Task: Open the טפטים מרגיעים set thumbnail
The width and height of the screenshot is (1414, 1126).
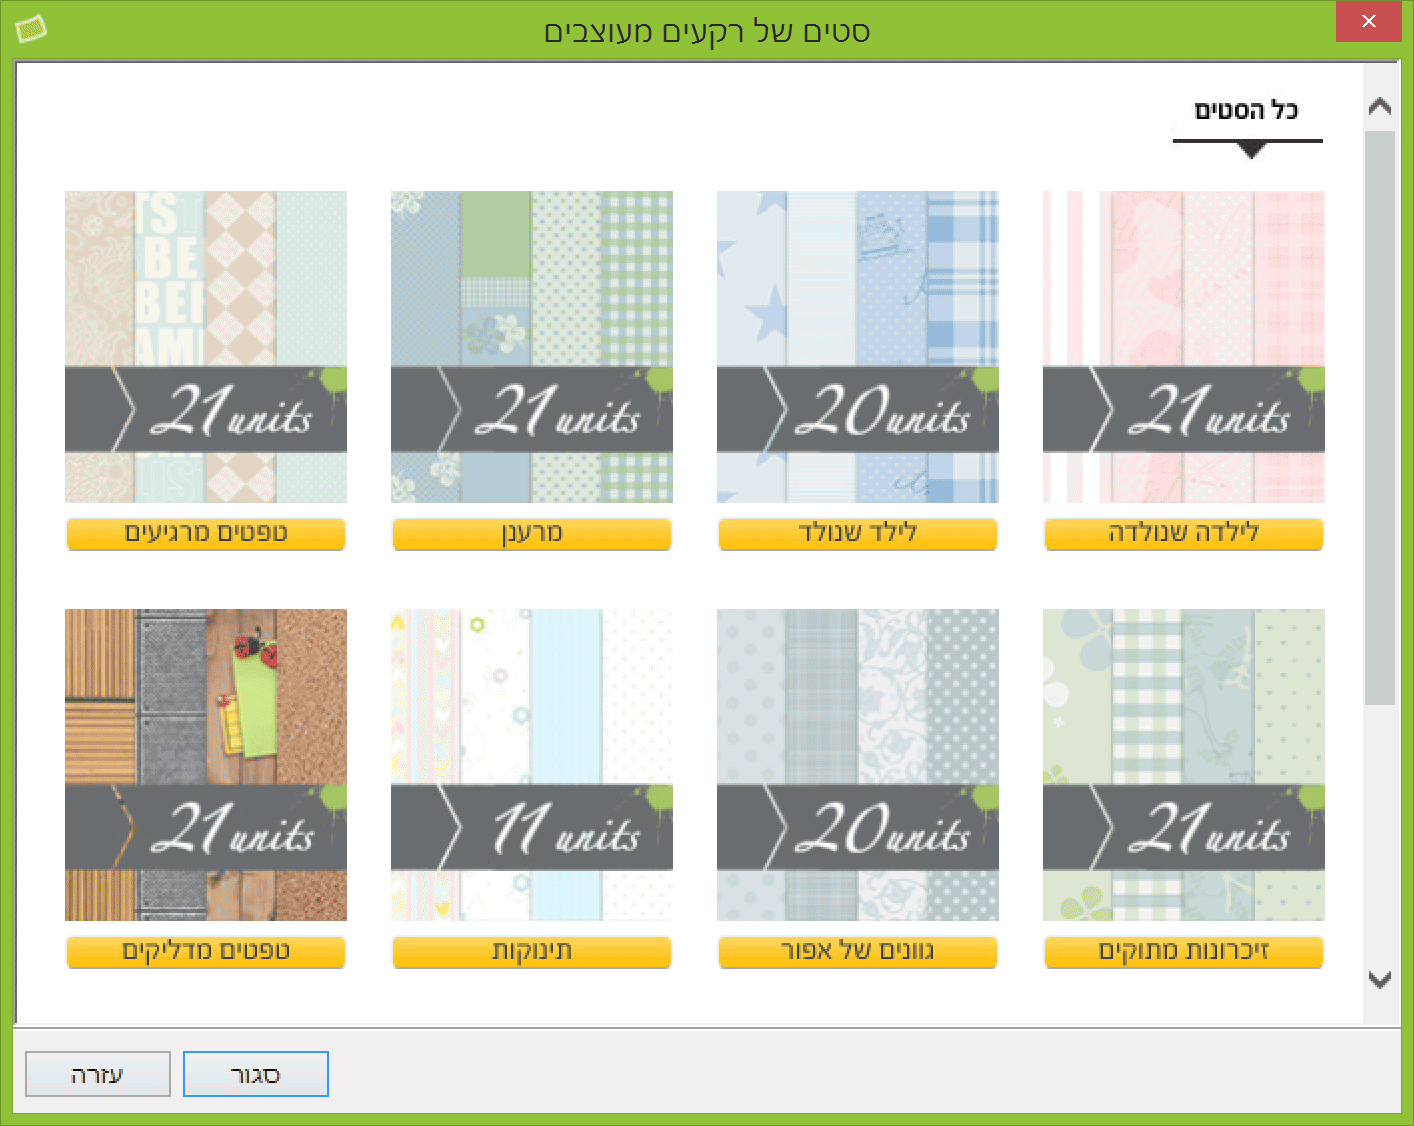Action: [206, 346]
